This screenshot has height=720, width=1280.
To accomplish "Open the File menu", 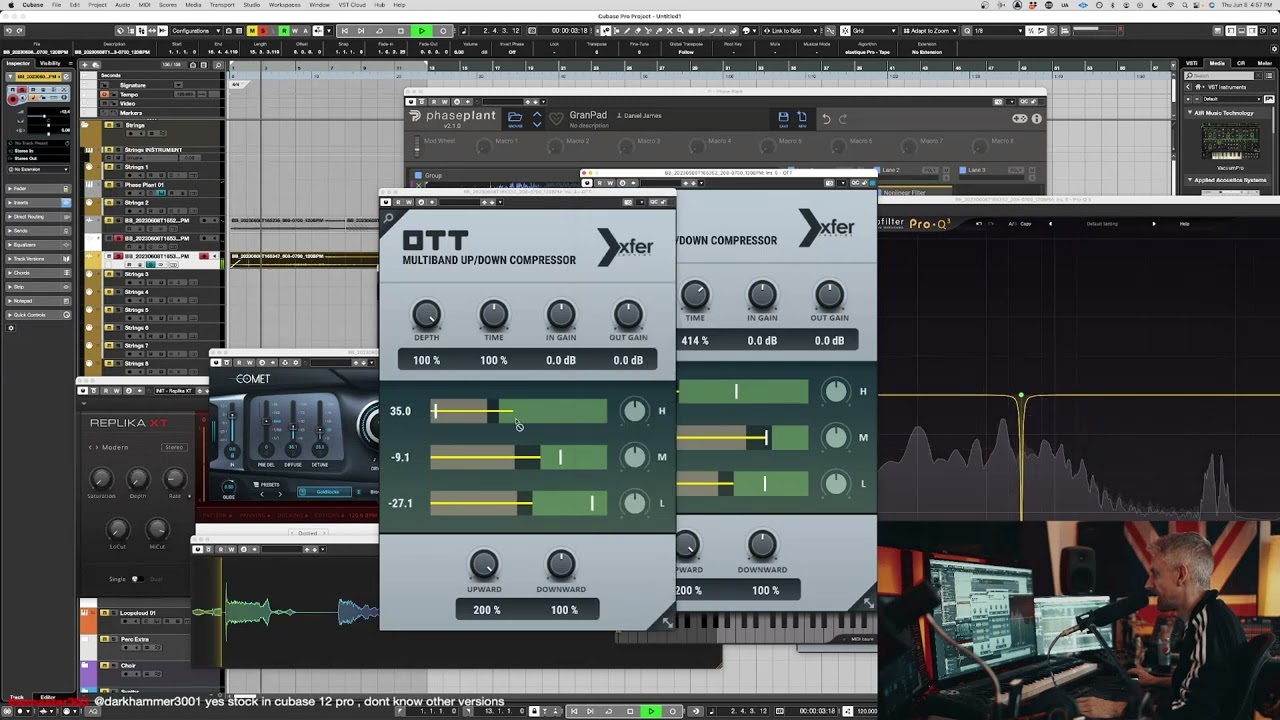I will click(56, 5).
